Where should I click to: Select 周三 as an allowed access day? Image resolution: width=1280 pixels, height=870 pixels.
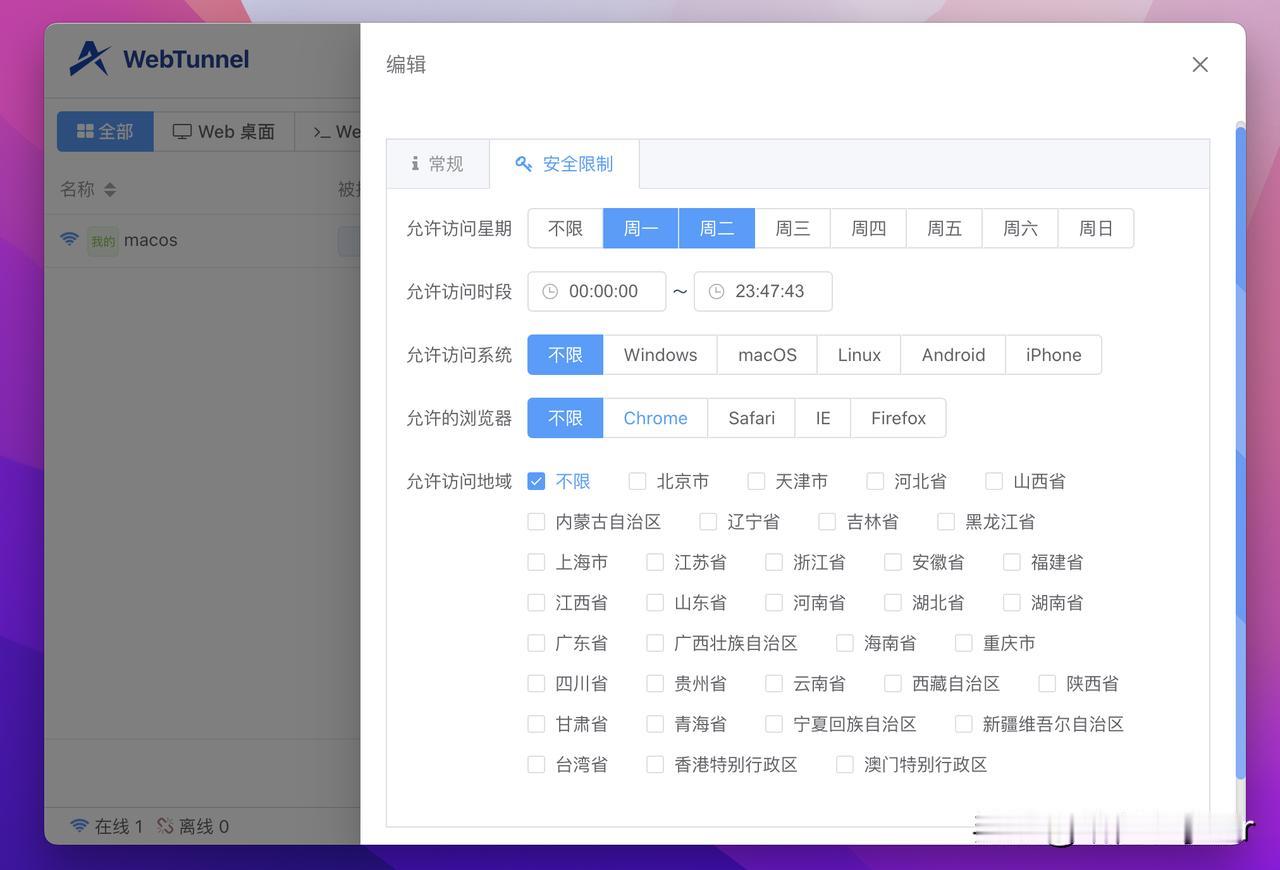[792, 227]
